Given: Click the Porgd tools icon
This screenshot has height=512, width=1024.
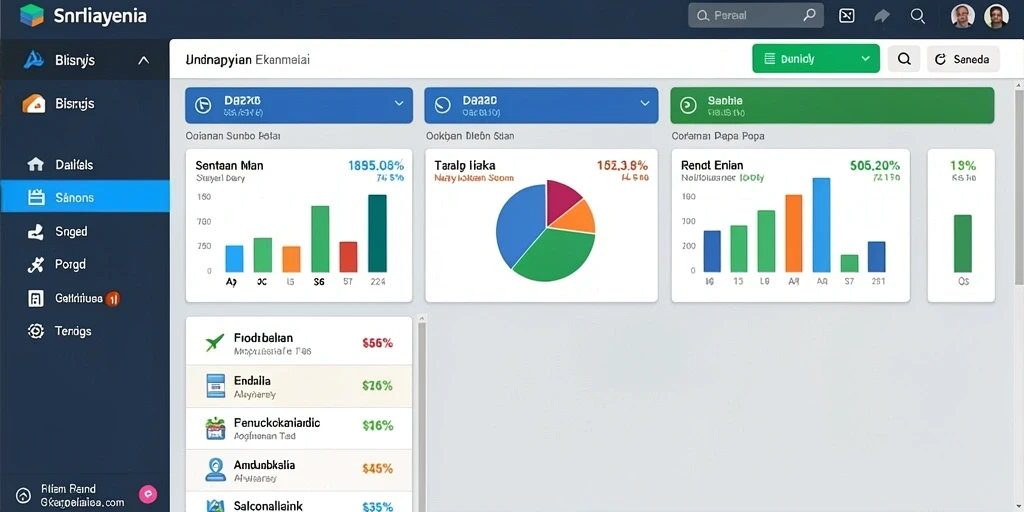Looking at the screenshot, I should [35, 264].
